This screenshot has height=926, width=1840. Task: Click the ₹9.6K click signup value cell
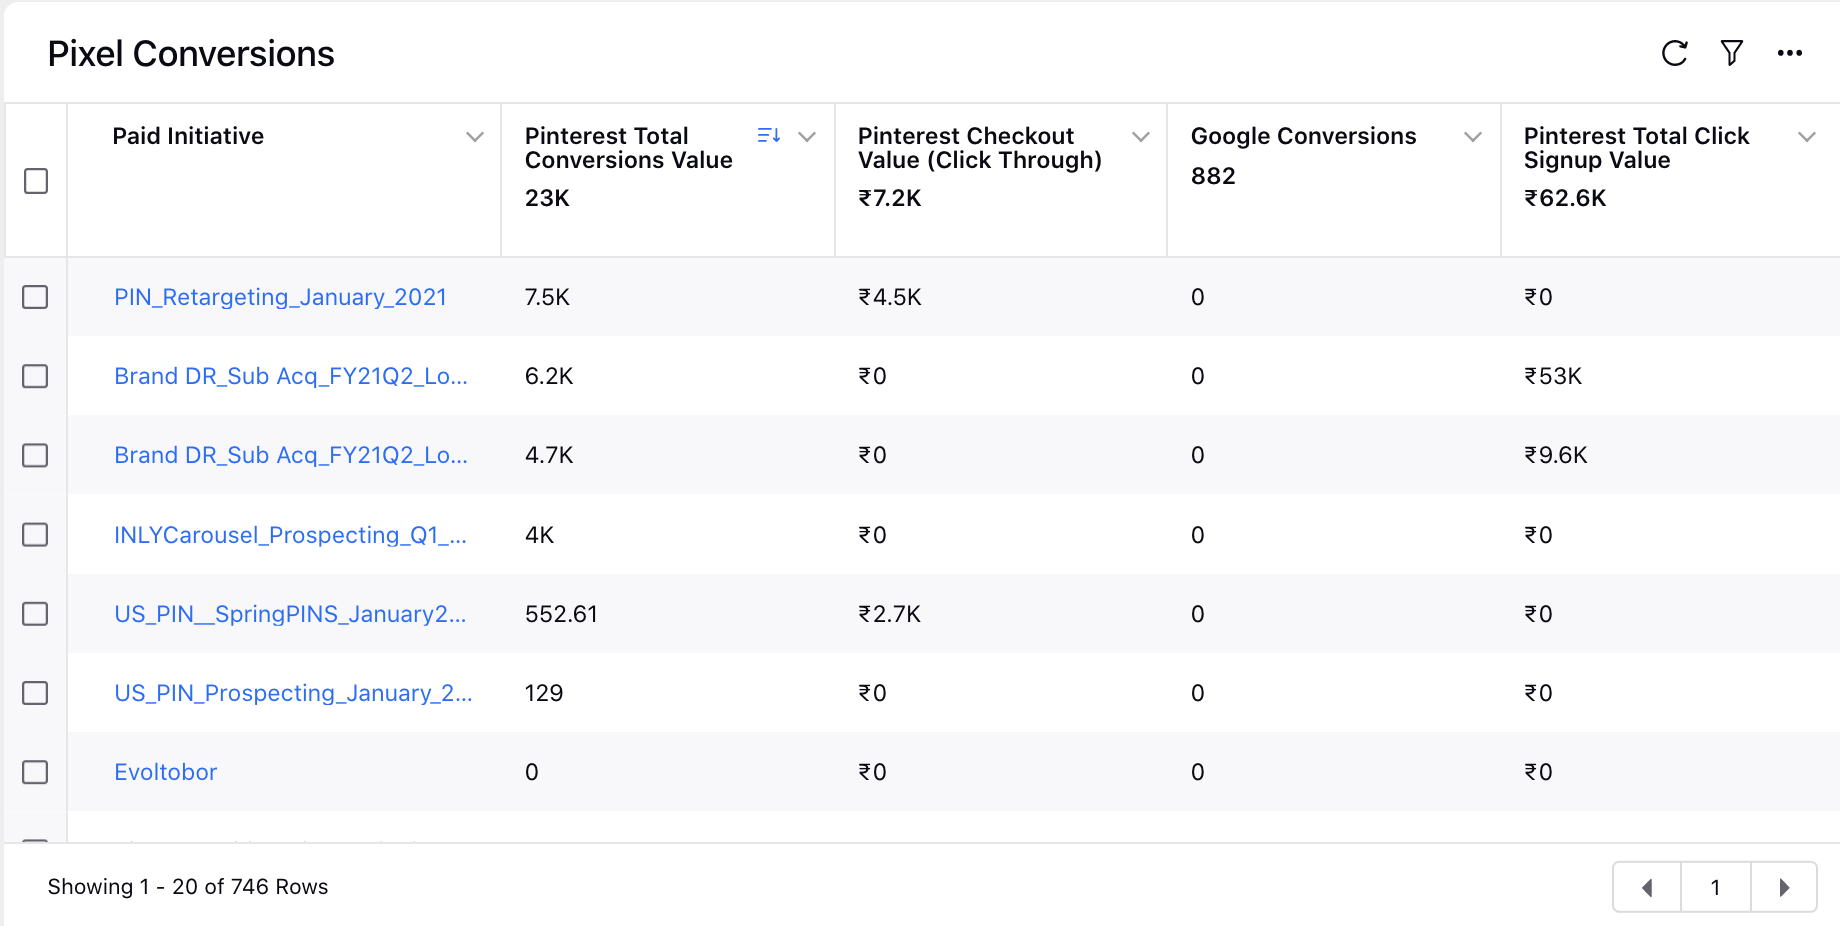[1556, 455]
